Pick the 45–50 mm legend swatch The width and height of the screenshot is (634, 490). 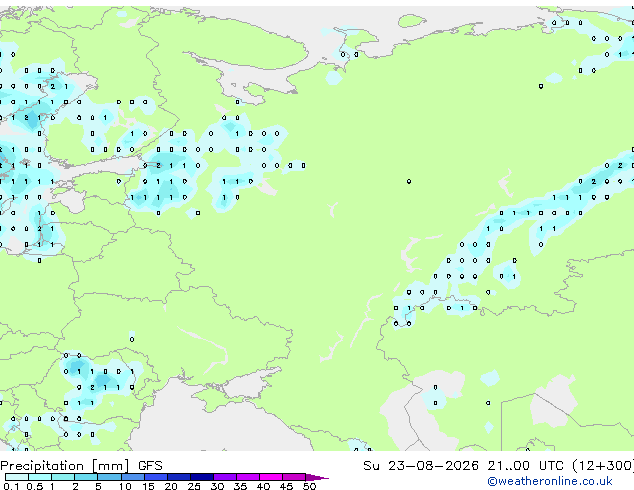click(x=294, y=477)
